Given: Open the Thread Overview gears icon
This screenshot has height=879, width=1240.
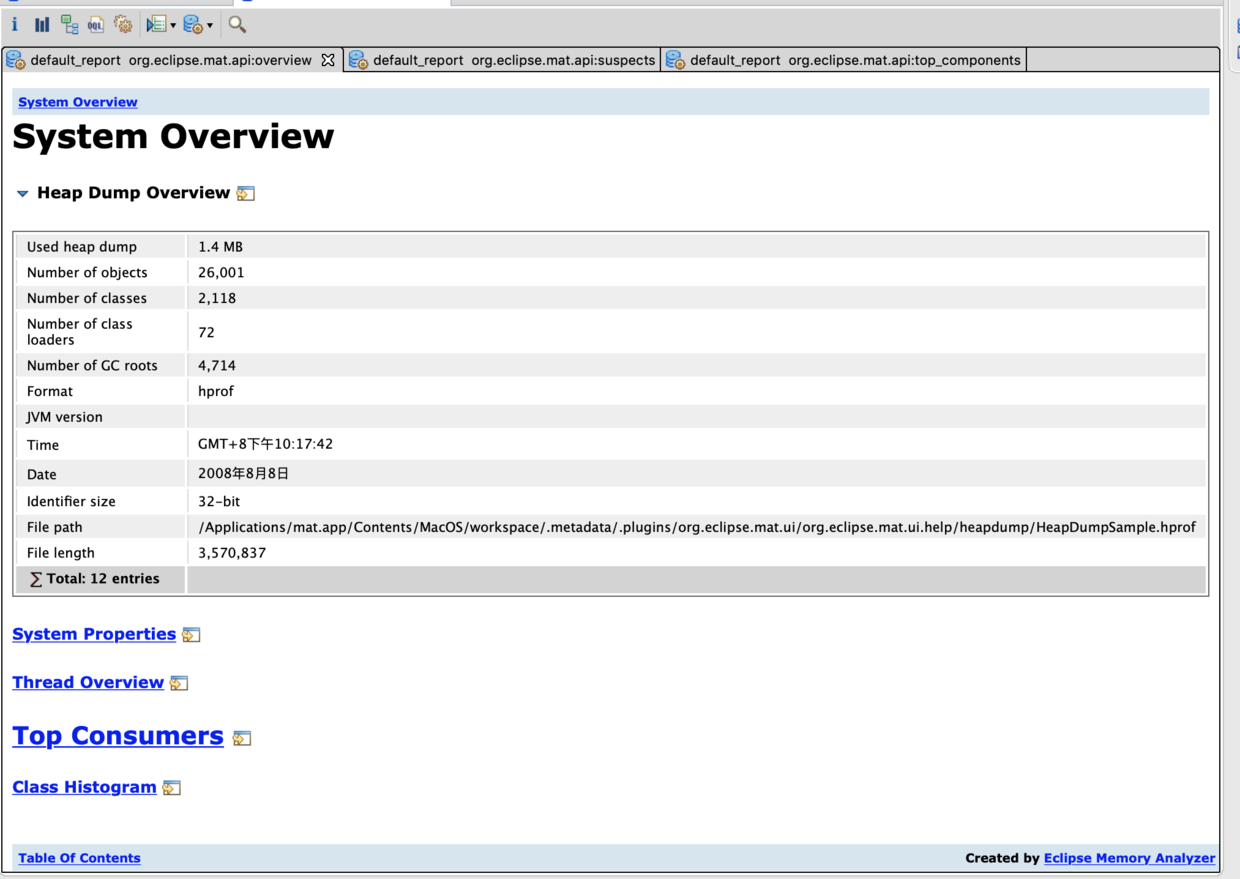Looking at the screenshot, I should click(123, 24).
